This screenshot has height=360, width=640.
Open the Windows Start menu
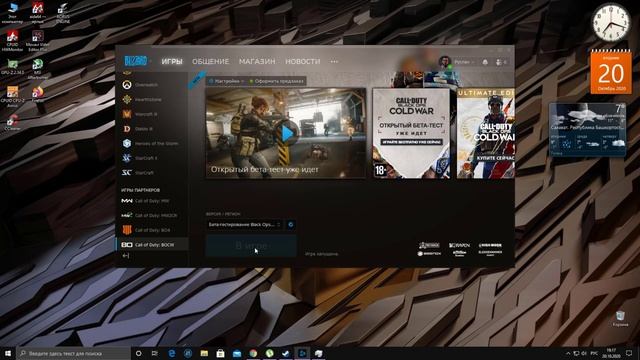click(x=8, y=353)
